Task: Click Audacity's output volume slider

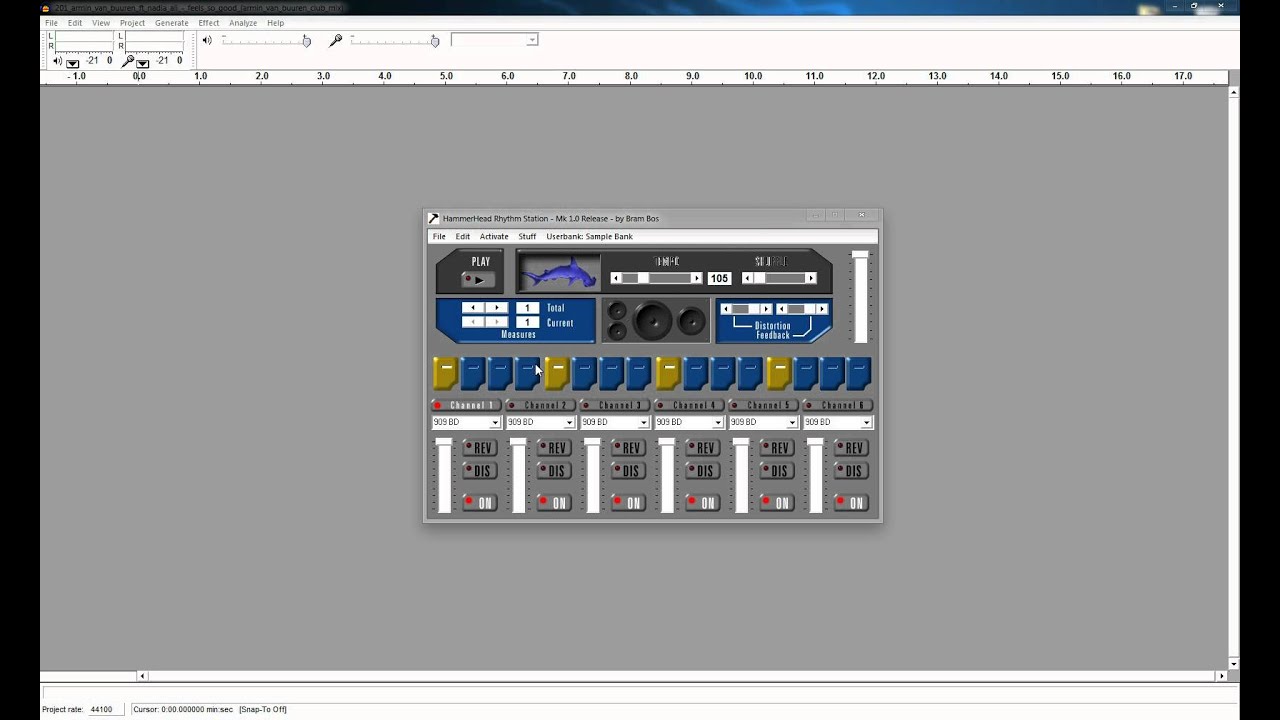Action: pos(266,41)
